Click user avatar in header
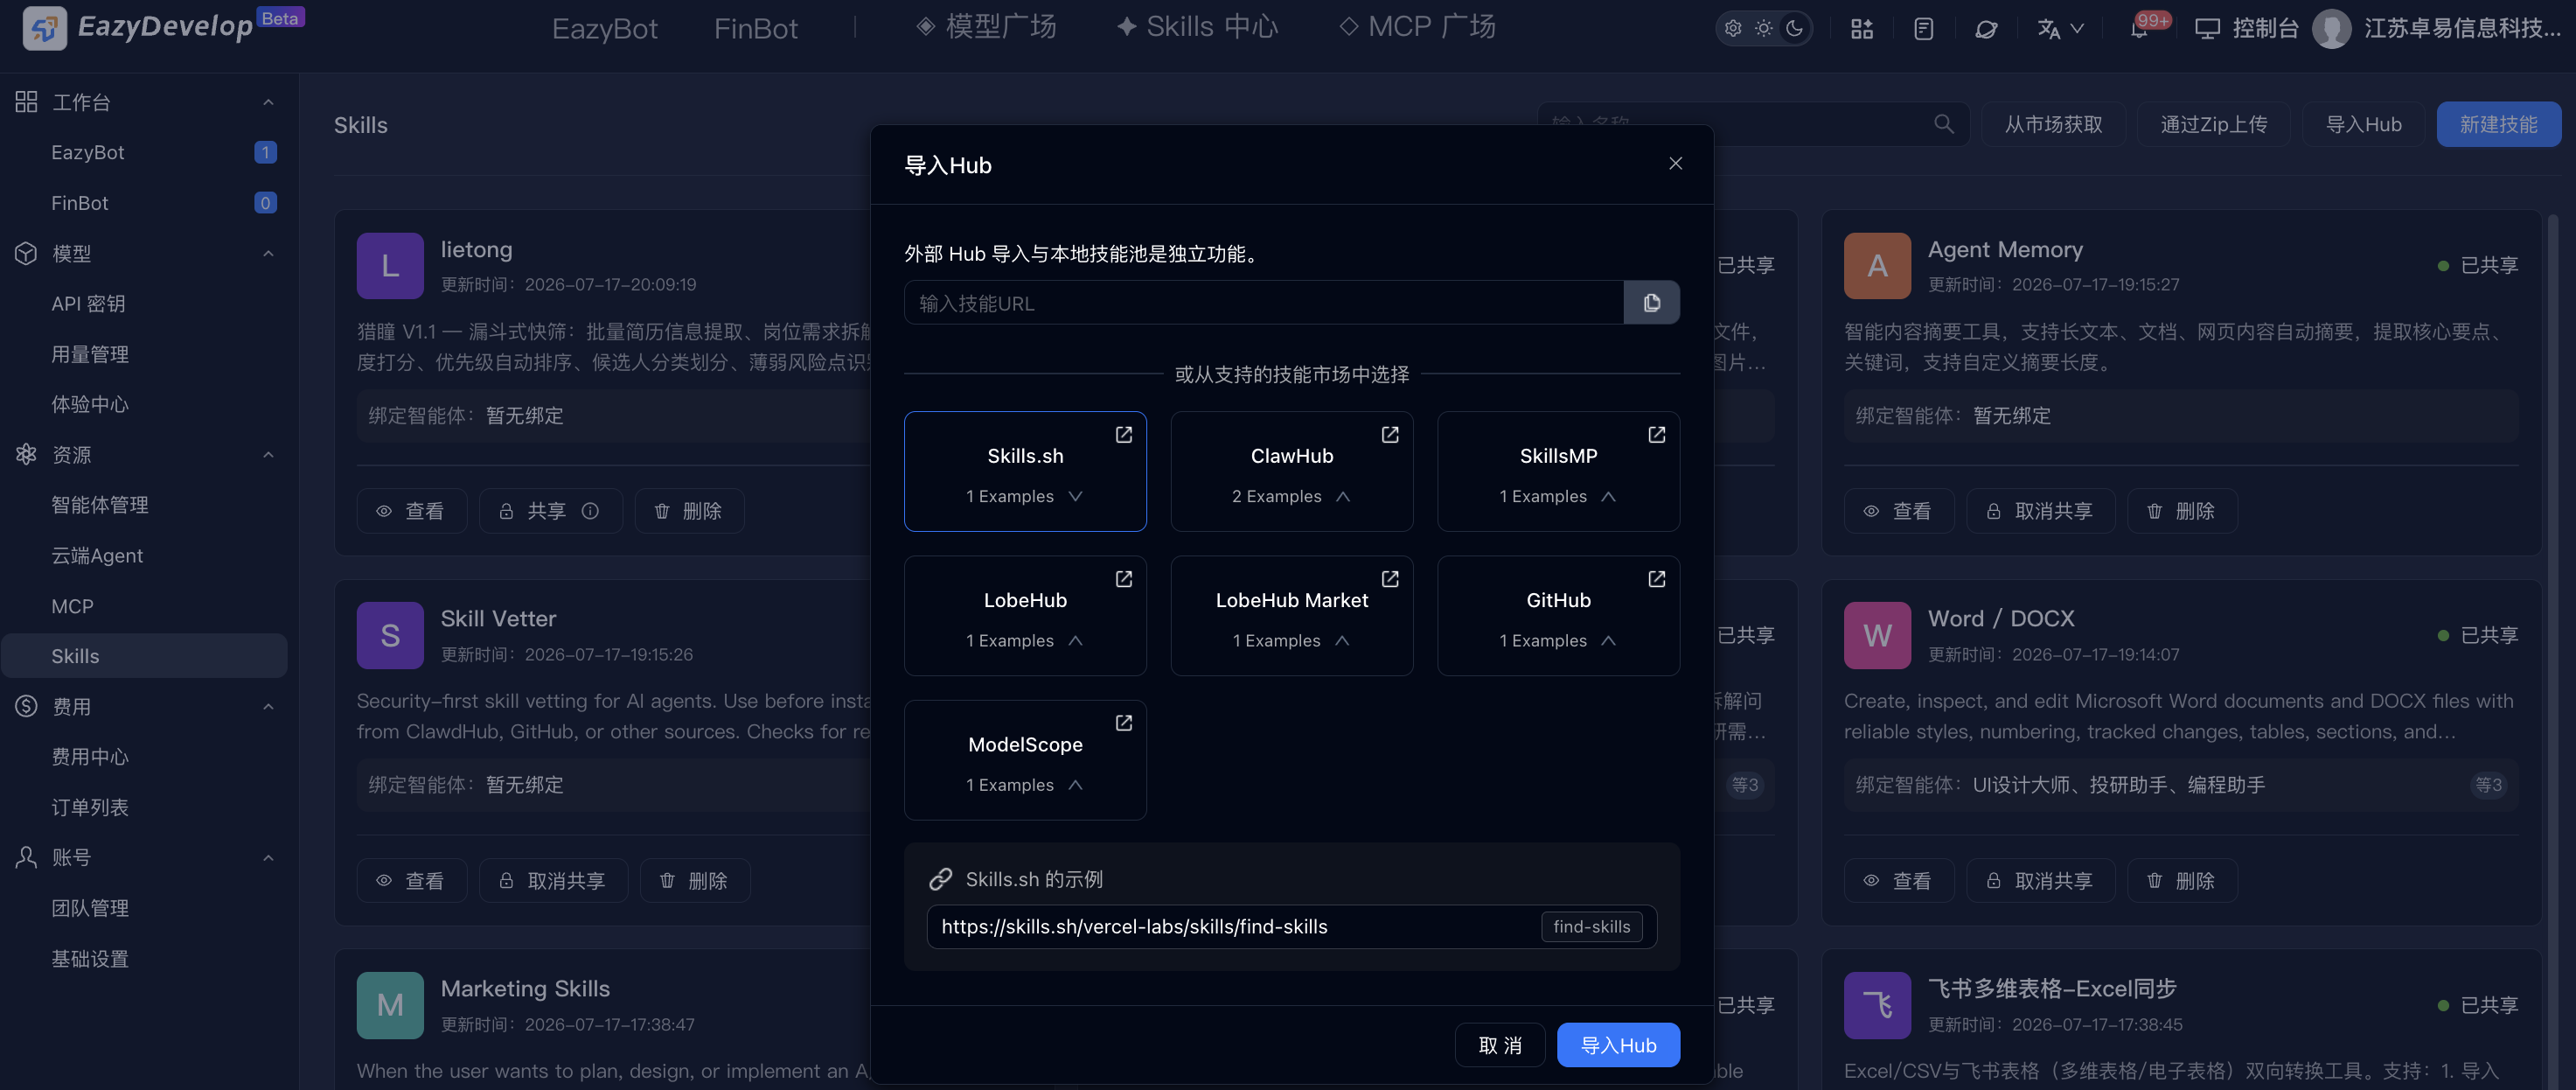 click(x=2331, y=28)
